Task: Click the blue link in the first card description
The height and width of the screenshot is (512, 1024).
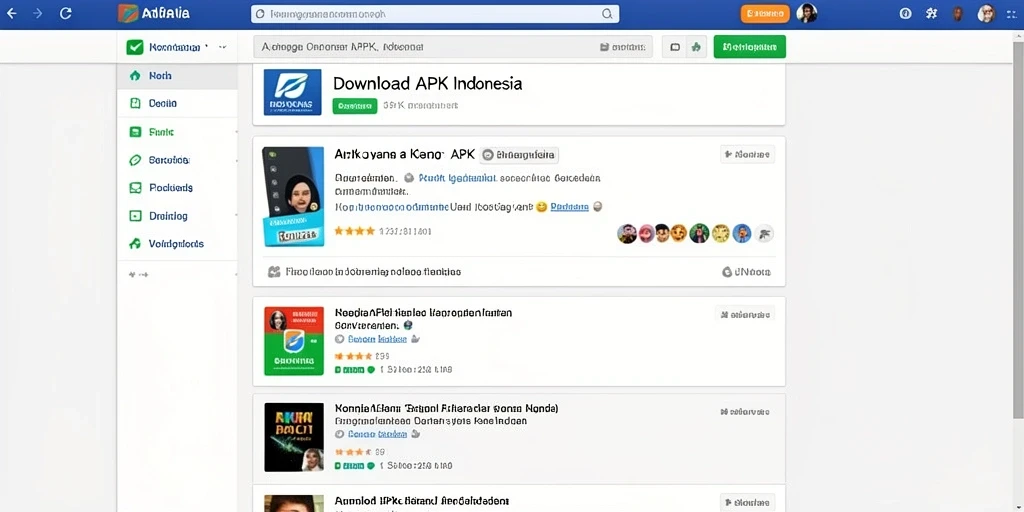Action: coord(457,178)
